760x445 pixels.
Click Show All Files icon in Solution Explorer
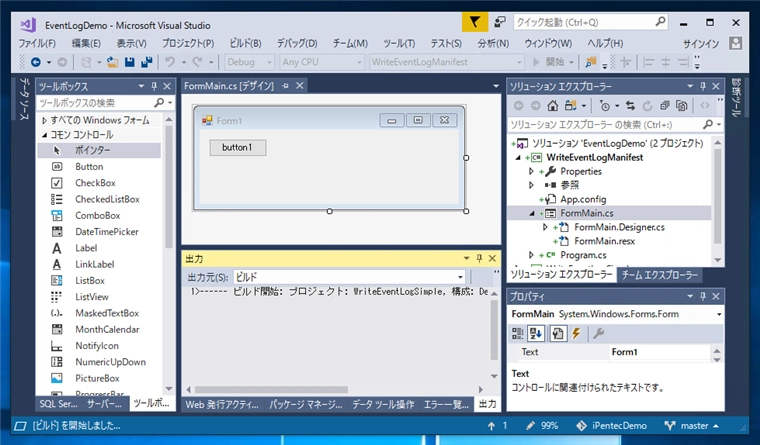pyautogui.click(x=681, y=106)
